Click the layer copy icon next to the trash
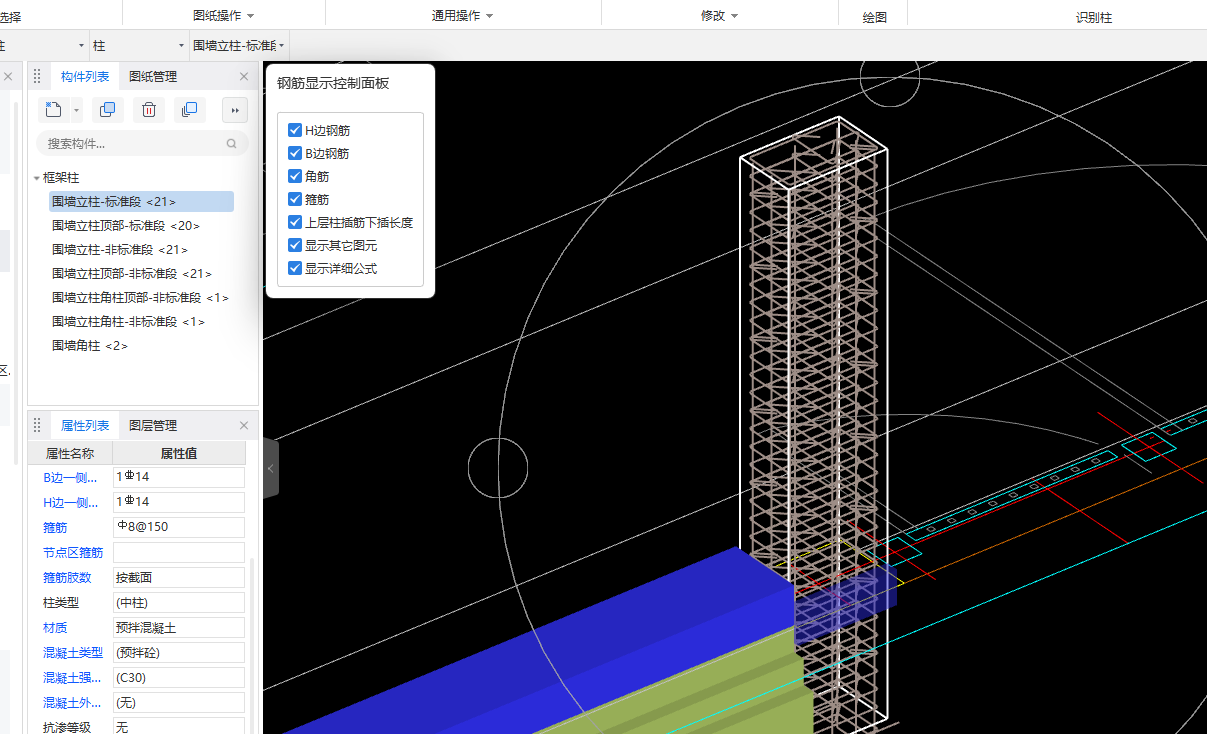This screenshot has width=1207, height=734. point(189,110)
